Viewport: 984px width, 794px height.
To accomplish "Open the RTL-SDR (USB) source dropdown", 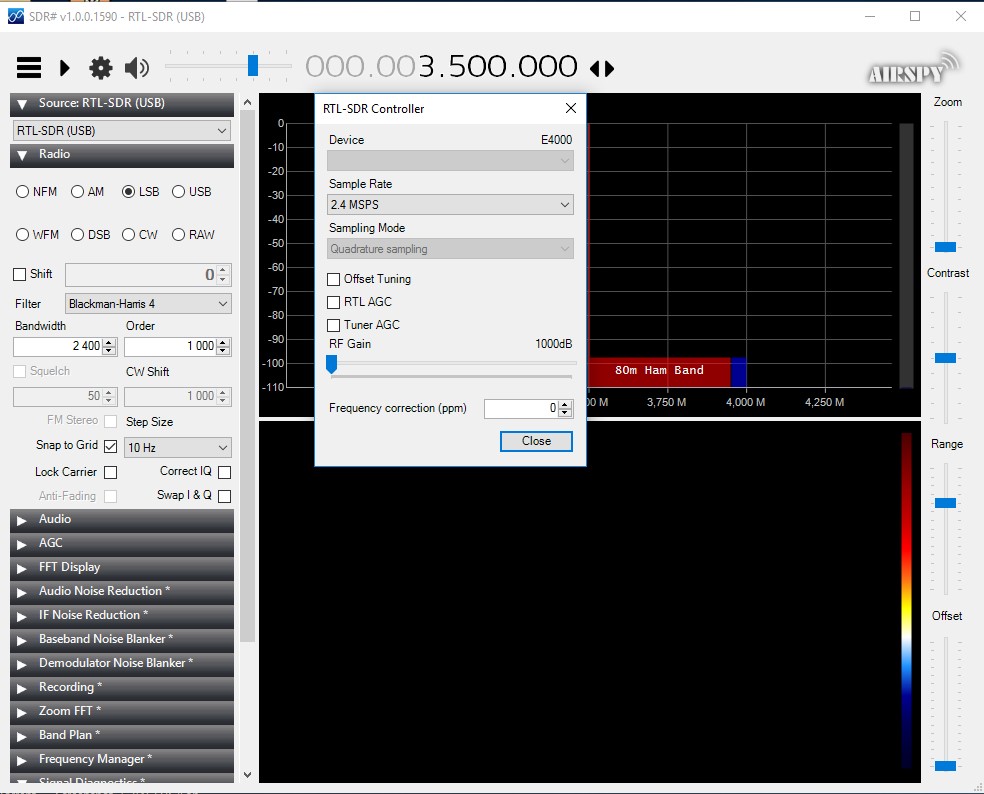I will (x=122, y=131).
